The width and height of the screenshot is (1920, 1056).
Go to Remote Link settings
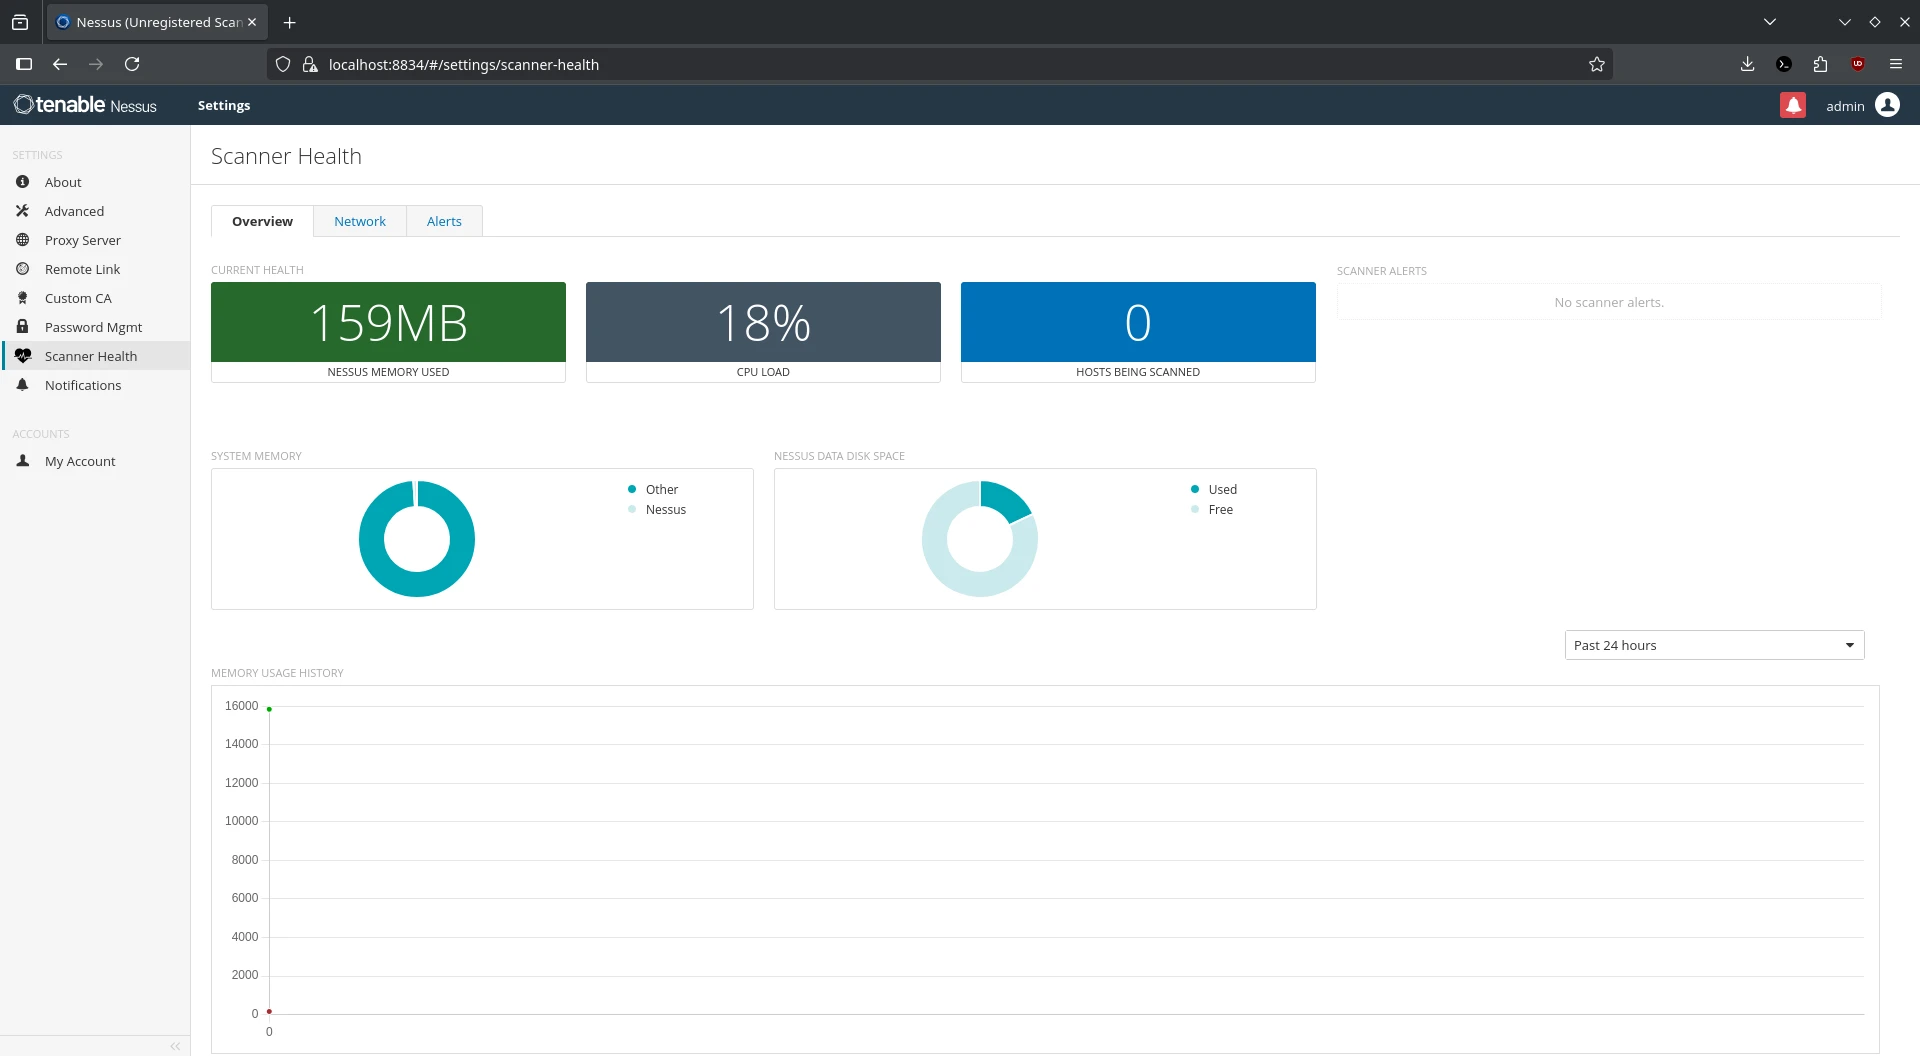point(82,269)
